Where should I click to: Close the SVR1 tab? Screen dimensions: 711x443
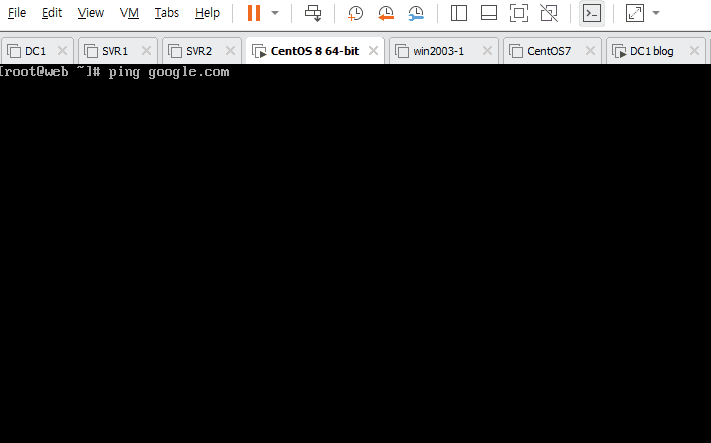[x=146, y=51]
